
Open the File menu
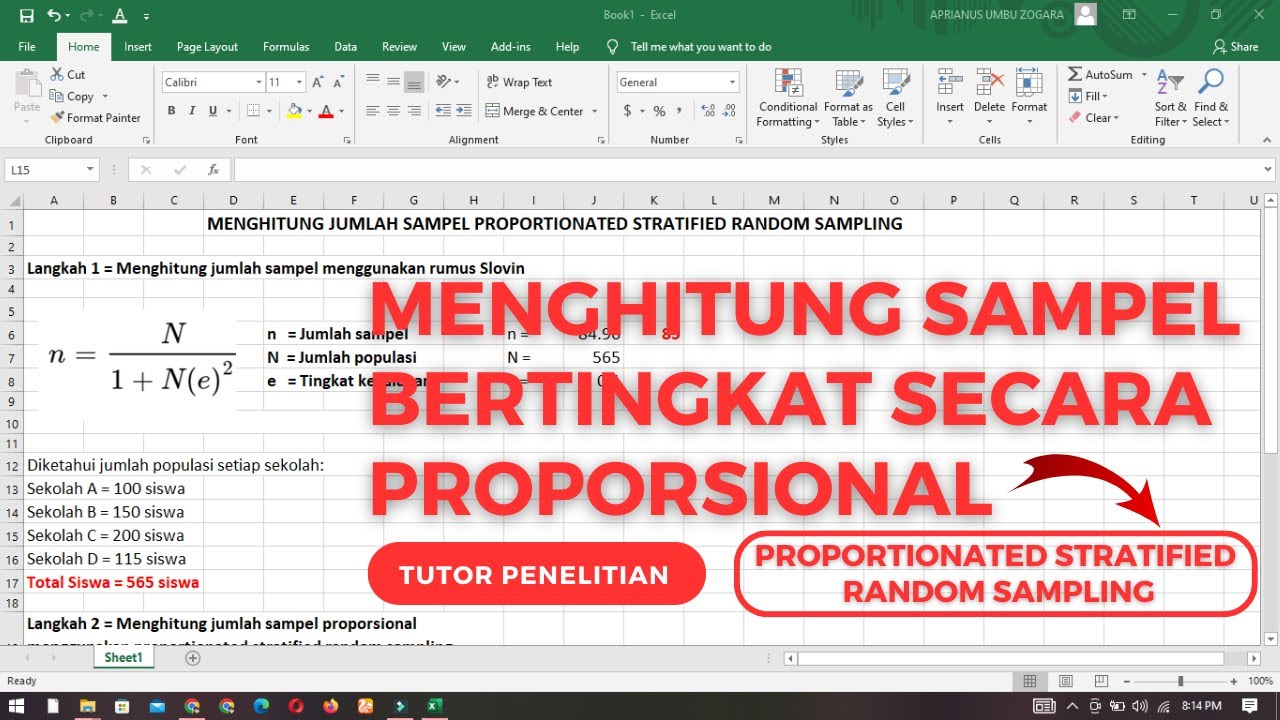coord(27,47)
